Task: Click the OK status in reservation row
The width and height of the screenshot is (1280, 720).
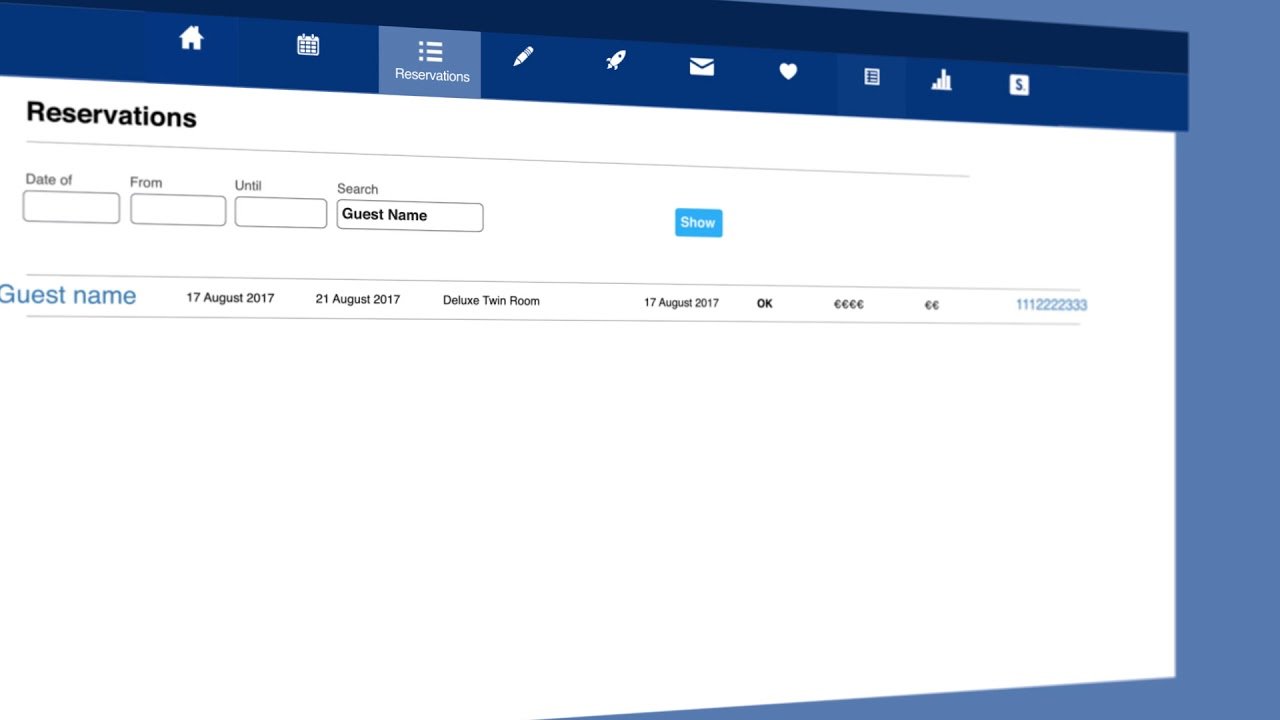Action: click(x=765, y=303)
